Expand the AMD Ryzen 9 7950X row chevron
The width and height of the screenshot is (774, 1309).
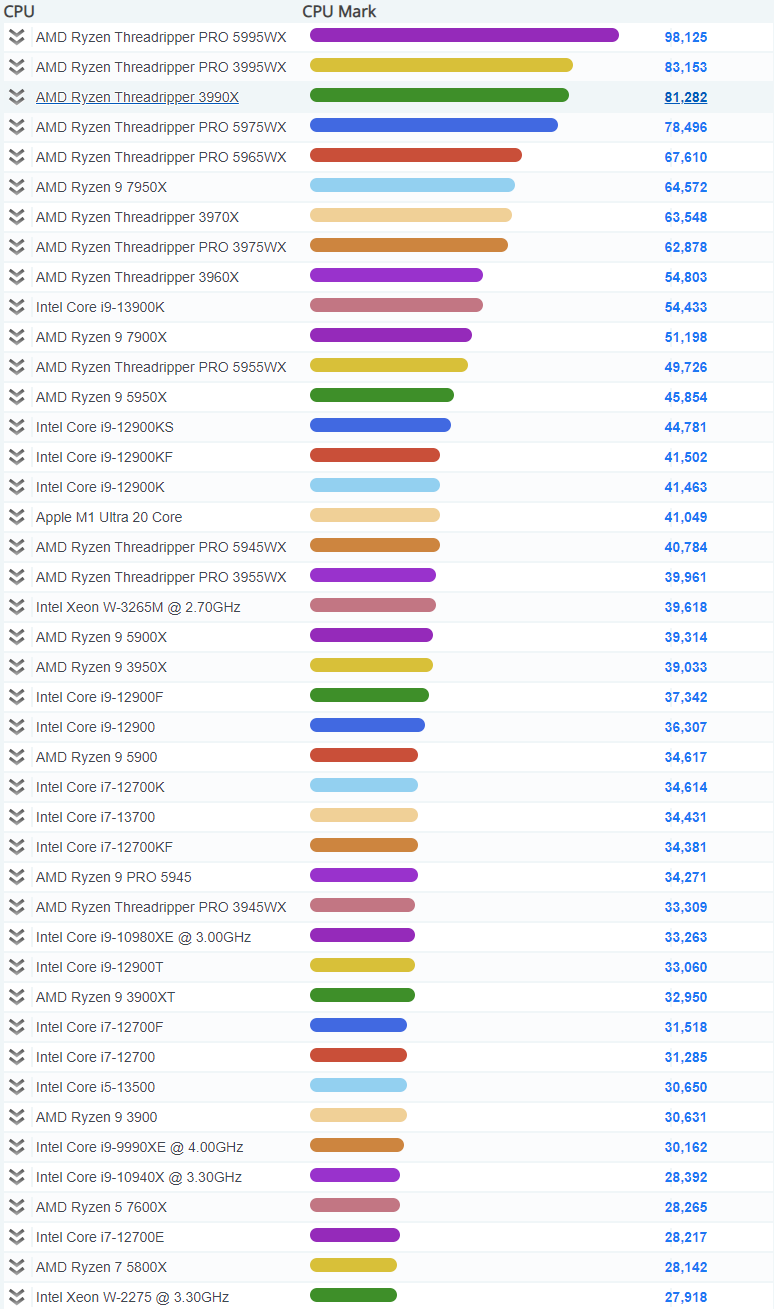16,187
